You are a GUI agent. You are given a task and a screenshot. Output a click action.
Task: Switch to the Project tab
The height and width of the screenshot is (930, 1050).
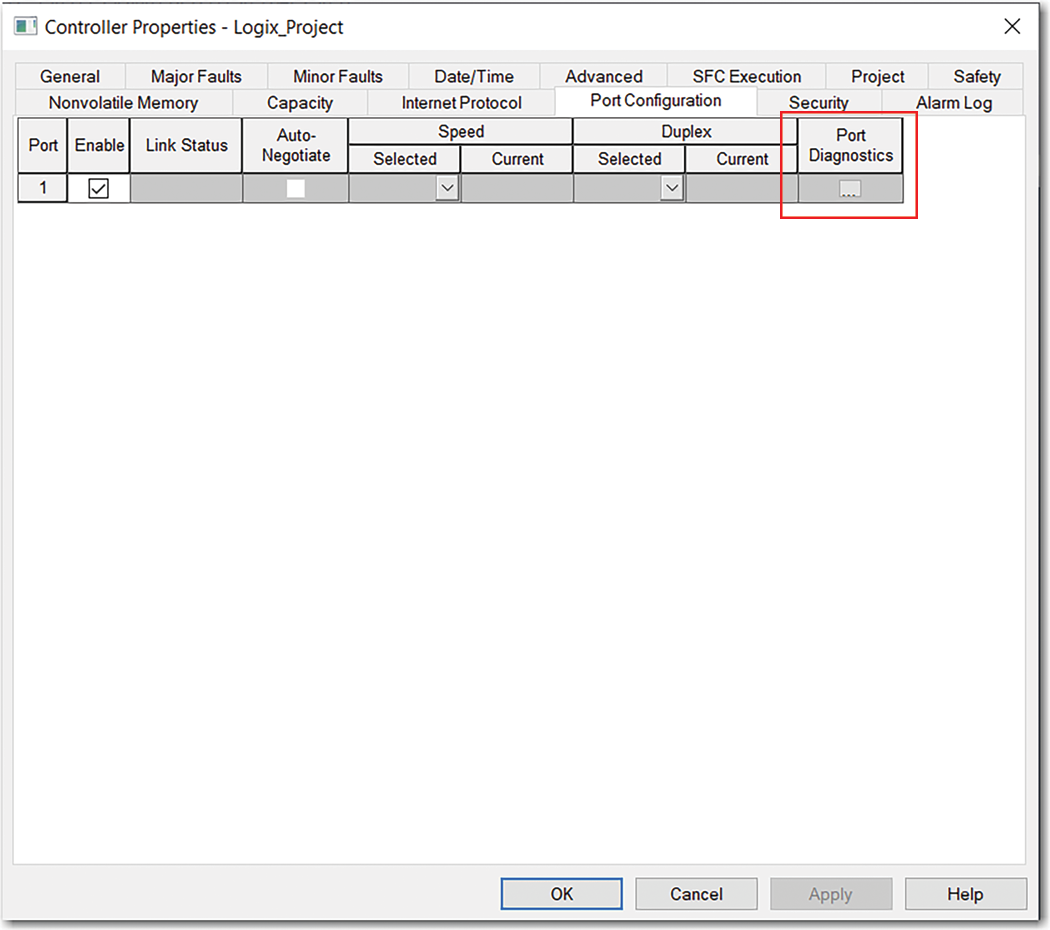(877, 76)
